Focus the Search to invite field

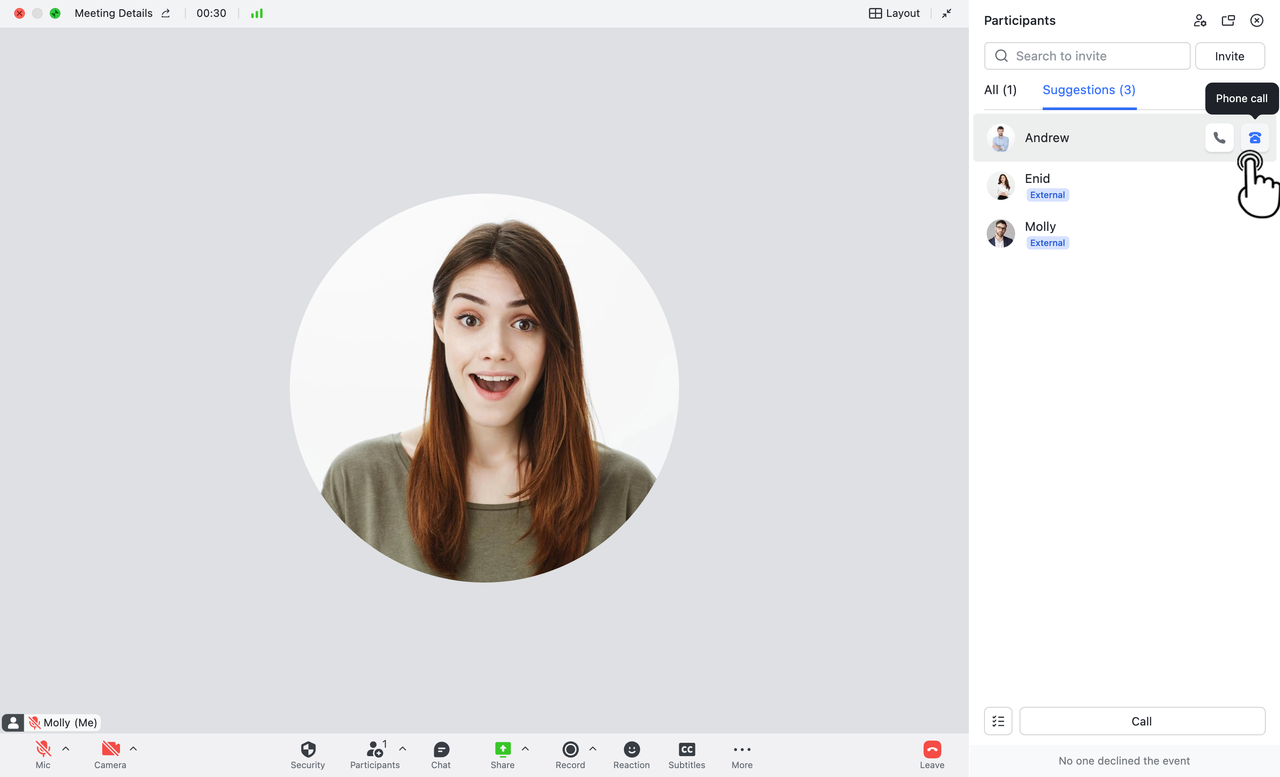[1087, 56]
